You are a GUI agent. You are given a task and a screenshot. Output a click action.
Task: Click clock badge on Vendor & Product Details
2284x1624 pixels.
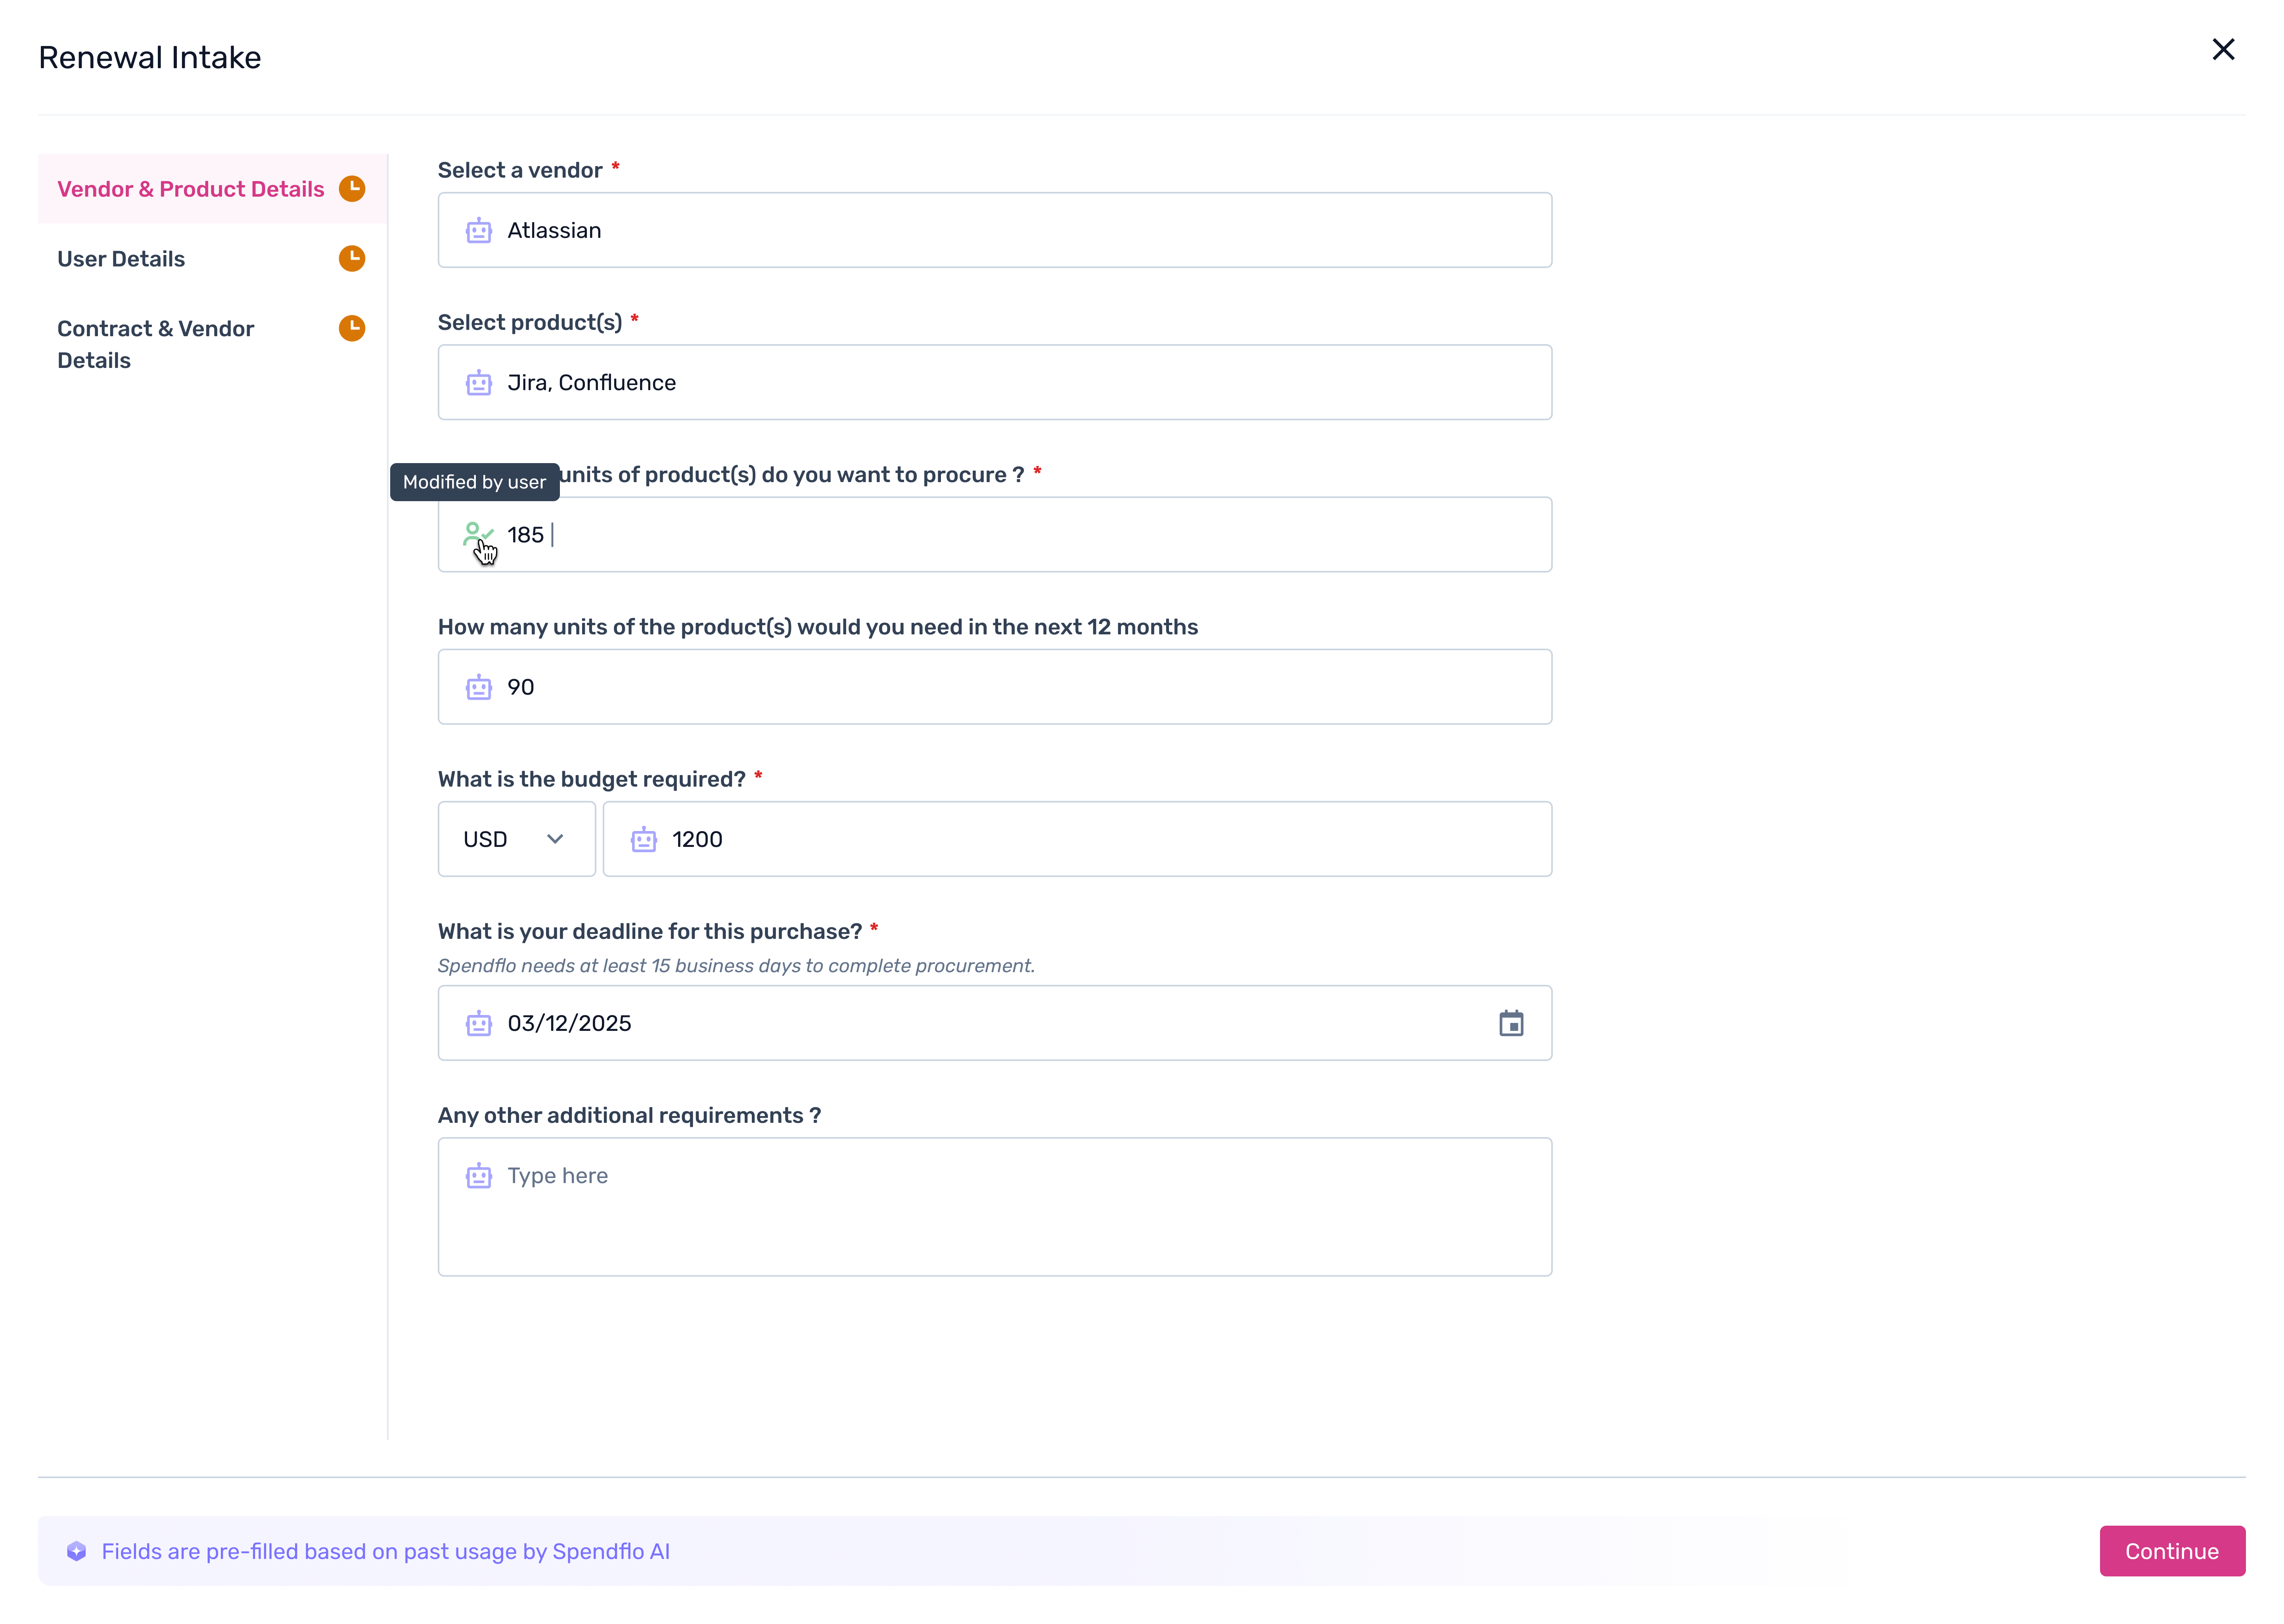(x=352, y=188)
